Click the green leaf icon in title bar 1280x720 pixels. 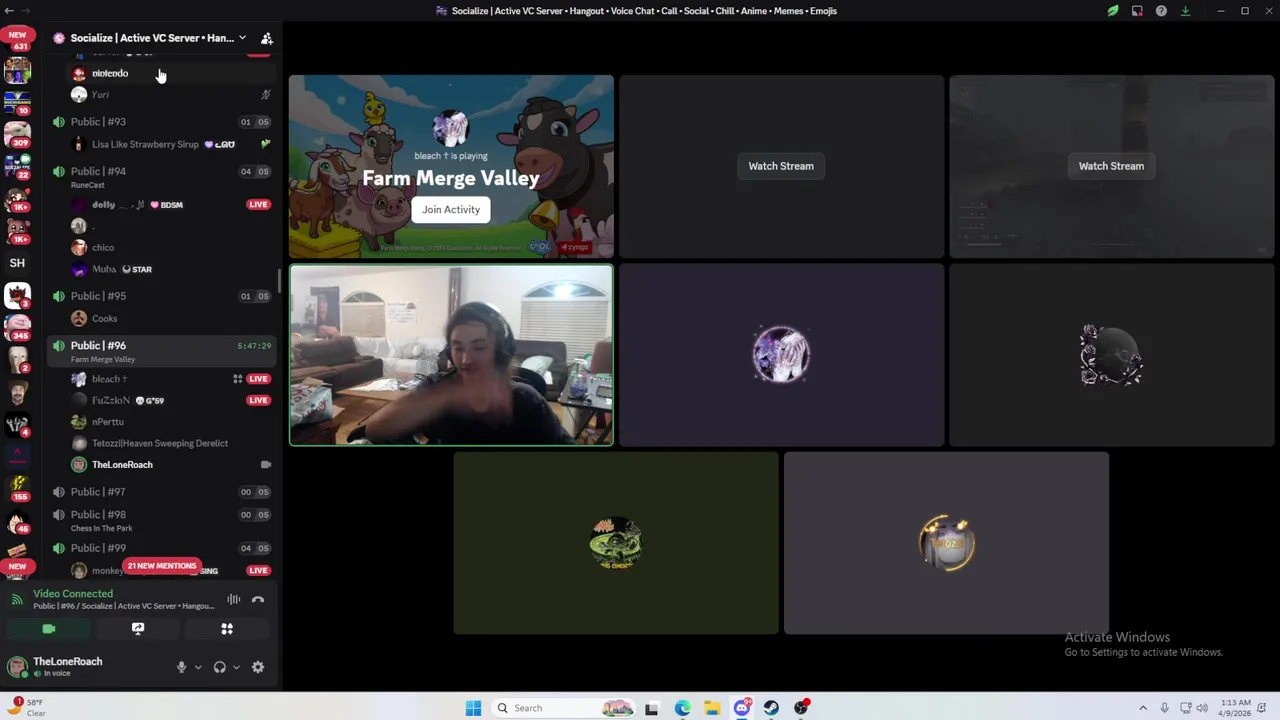tap(1113, 11)
